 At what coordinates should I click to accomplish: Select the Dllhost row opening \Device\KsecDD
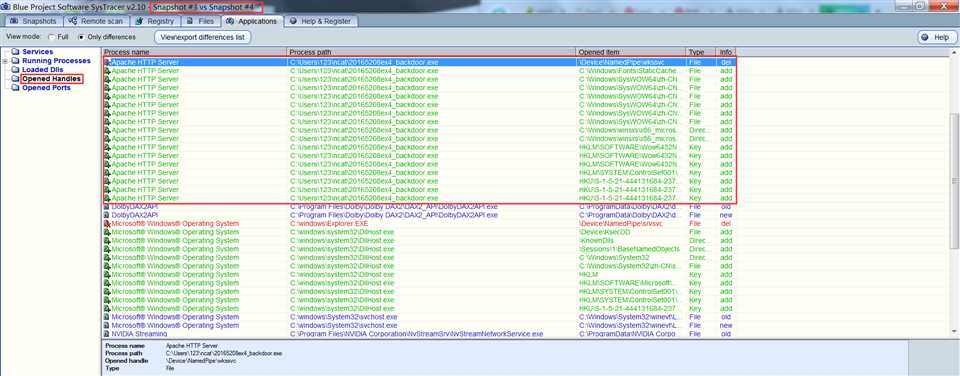click(419, 233)
